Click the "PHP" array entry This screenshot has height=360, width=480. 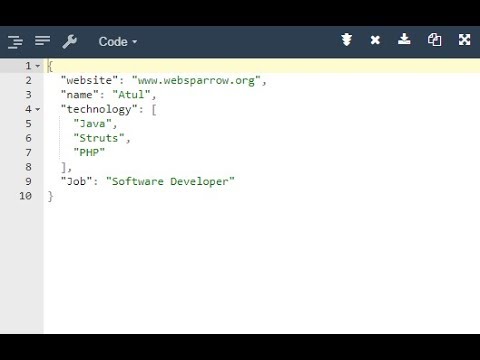click(x=89, y=152)
